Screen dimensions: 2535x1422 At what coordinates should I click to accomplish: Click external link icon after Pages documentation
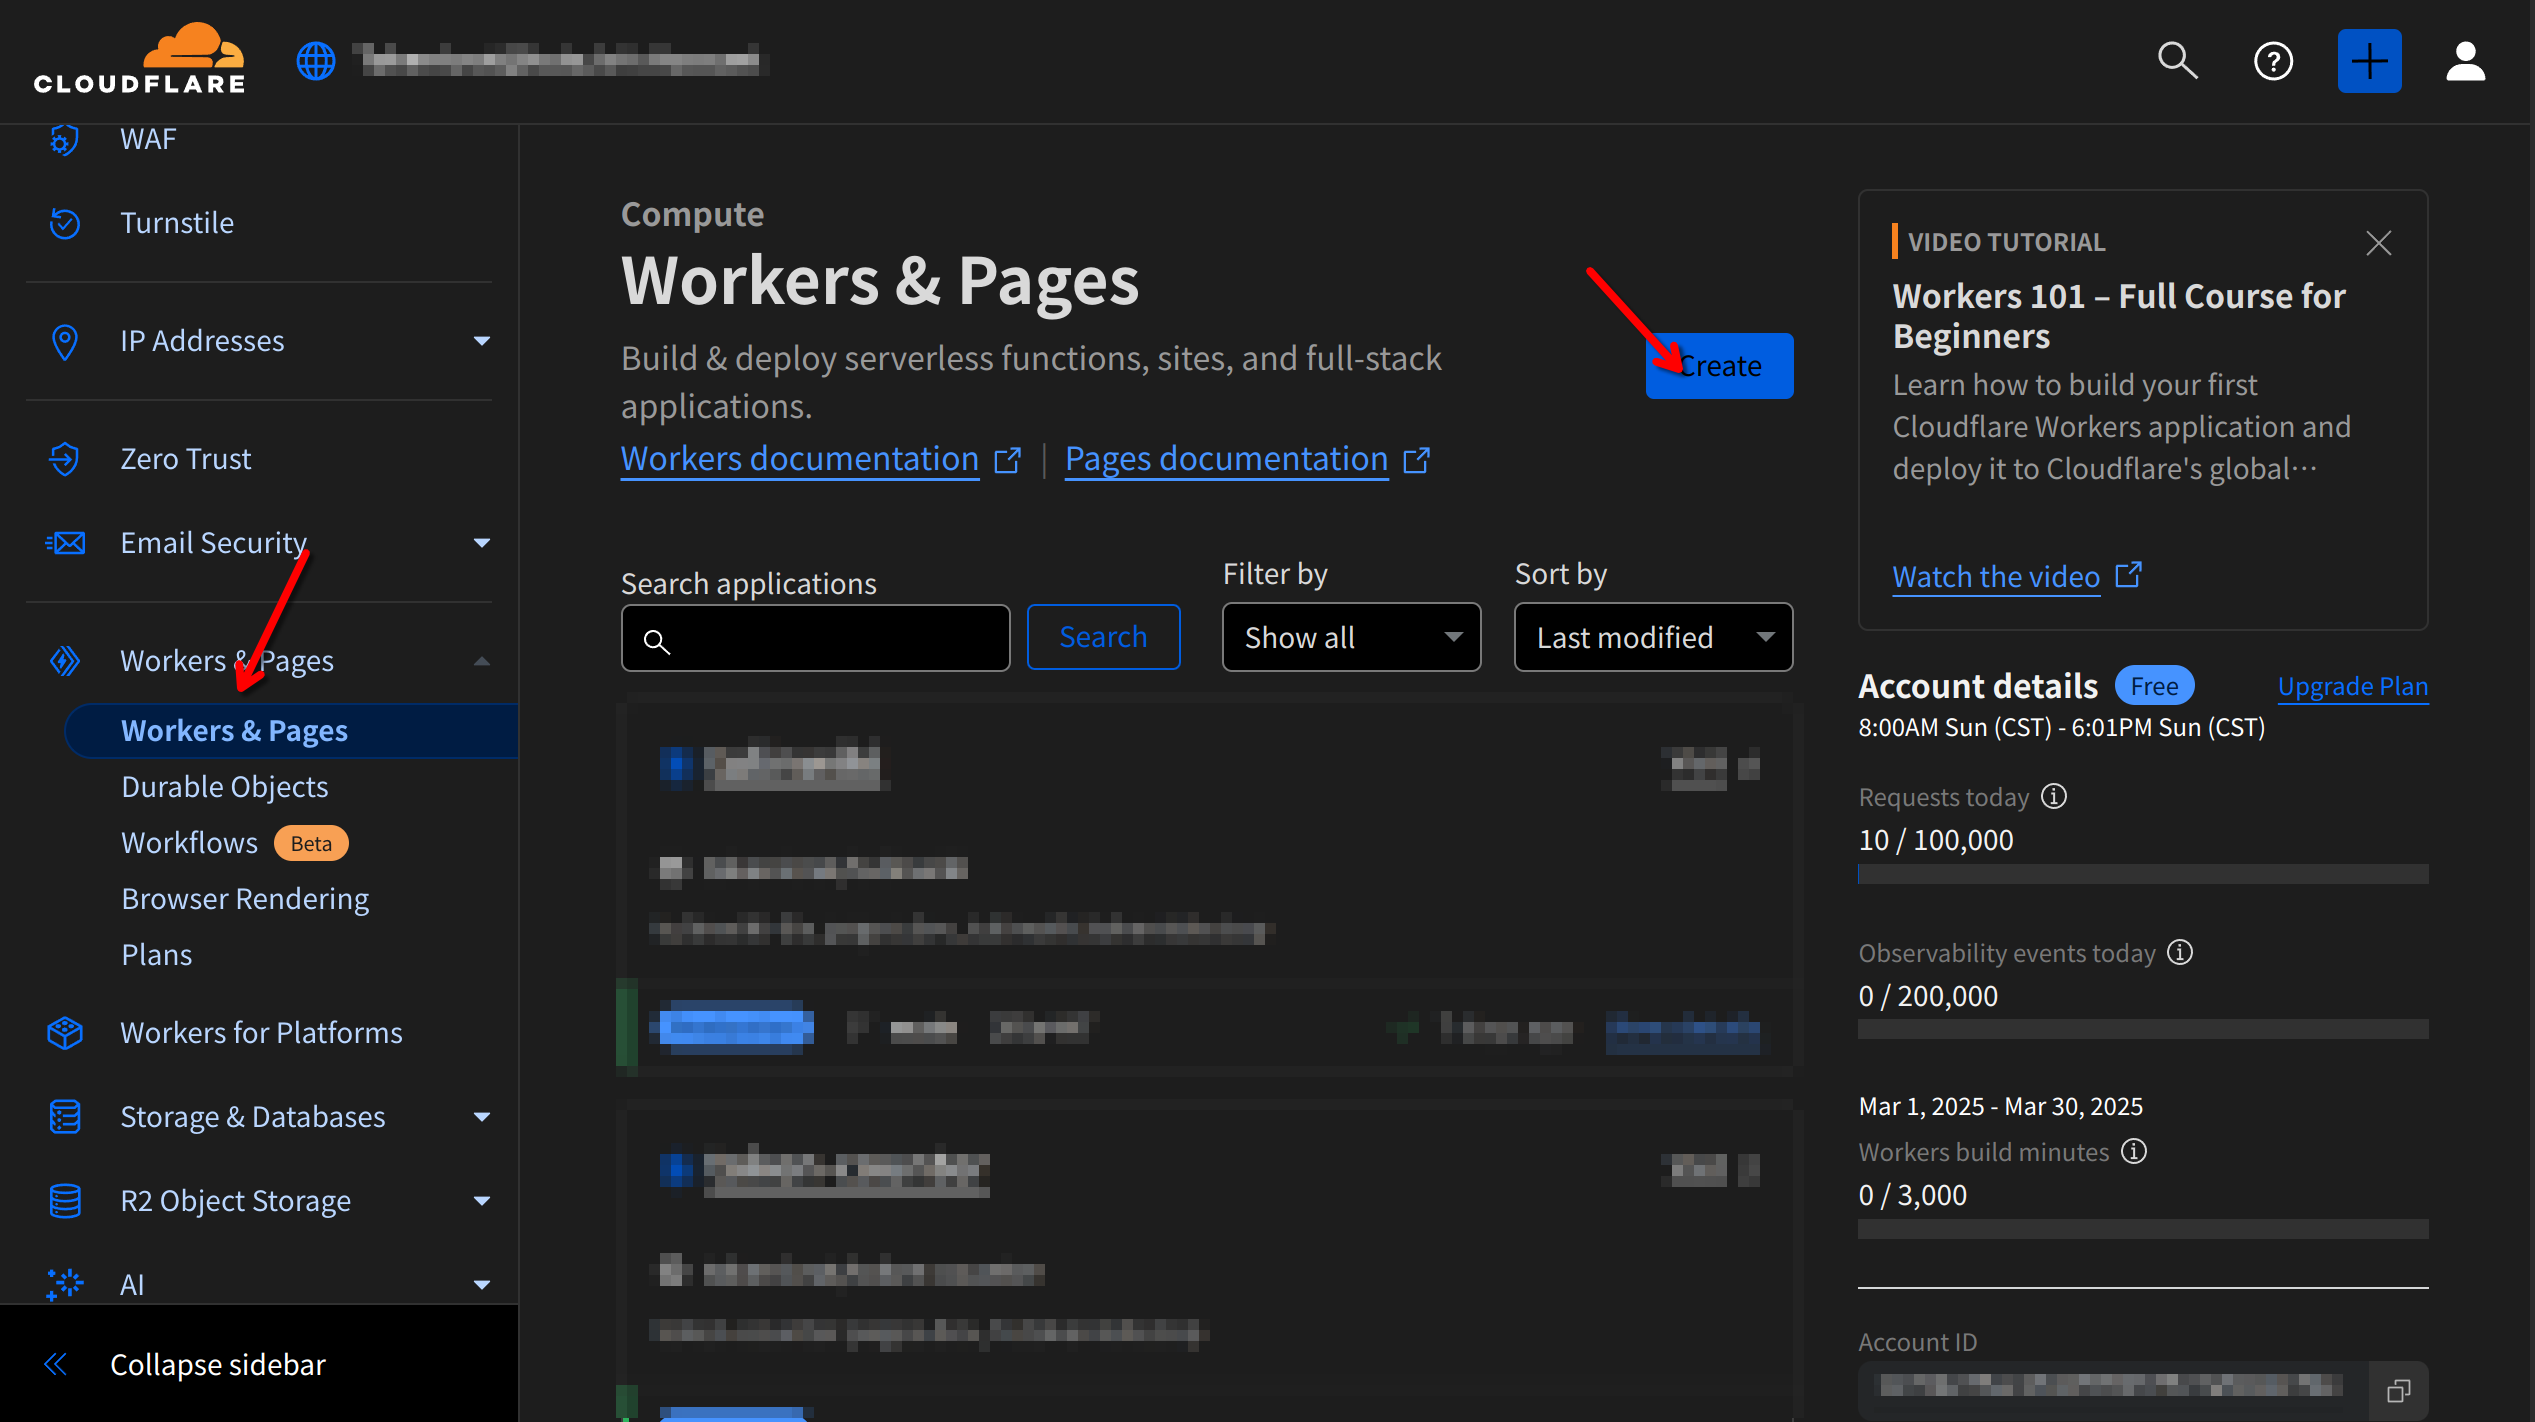1417,460
